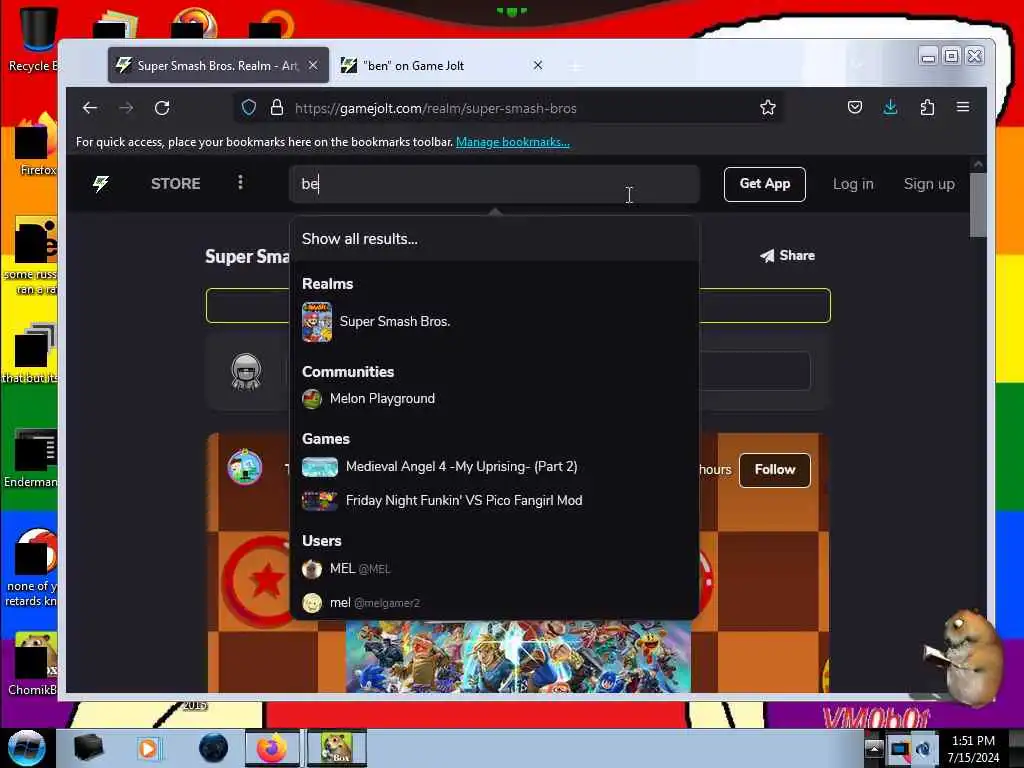Click the melgamer2 user avatar
This screenshot has height=768, width=1024.
(312, 603)
